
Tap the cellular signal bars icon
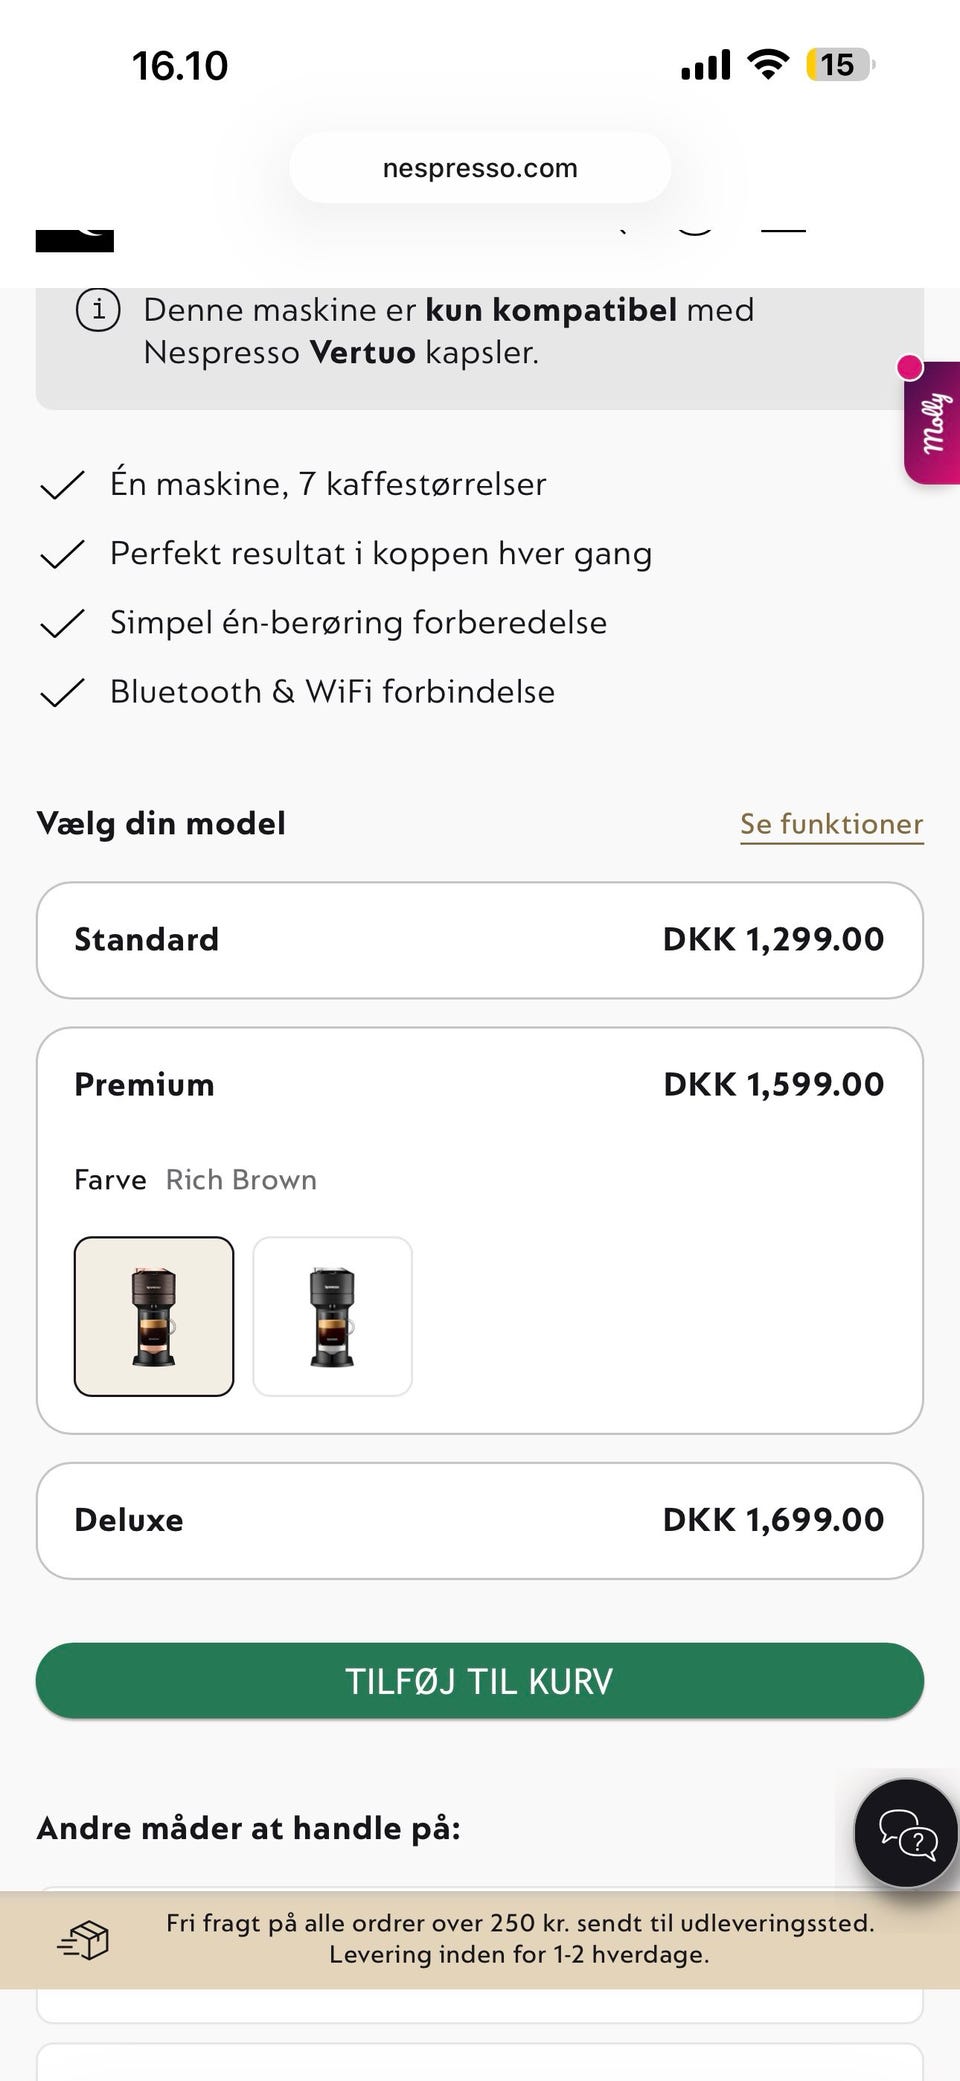(x=706, y=66)
